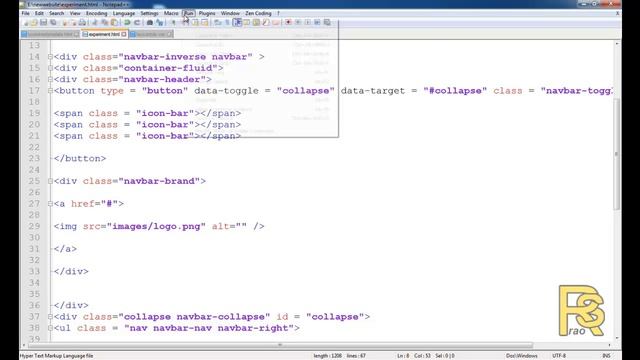Click the Stop Recording macro icon
Screen dimensions: 640x360
tap(298, 22)
